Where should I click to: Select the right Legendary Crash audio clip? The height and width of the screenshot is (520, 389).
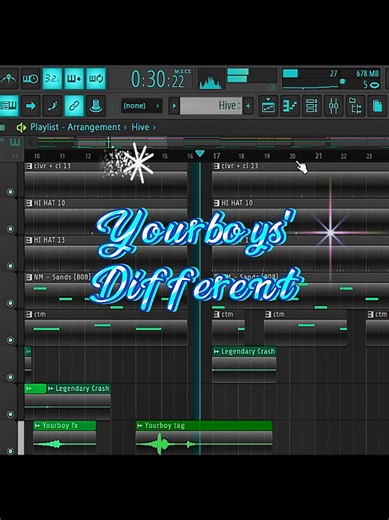tap(244, 365)
